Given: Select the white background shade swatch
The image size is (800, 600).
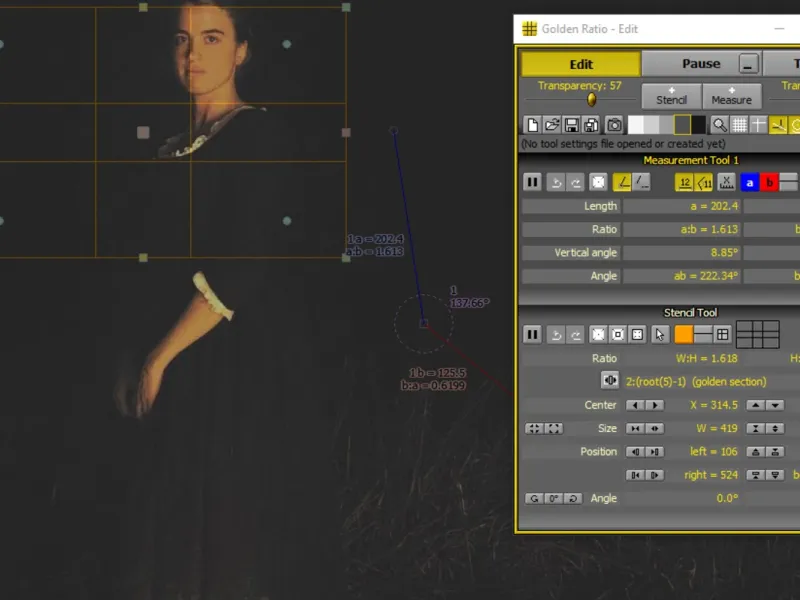Looking at the screenshot, I should click(635, 125).
